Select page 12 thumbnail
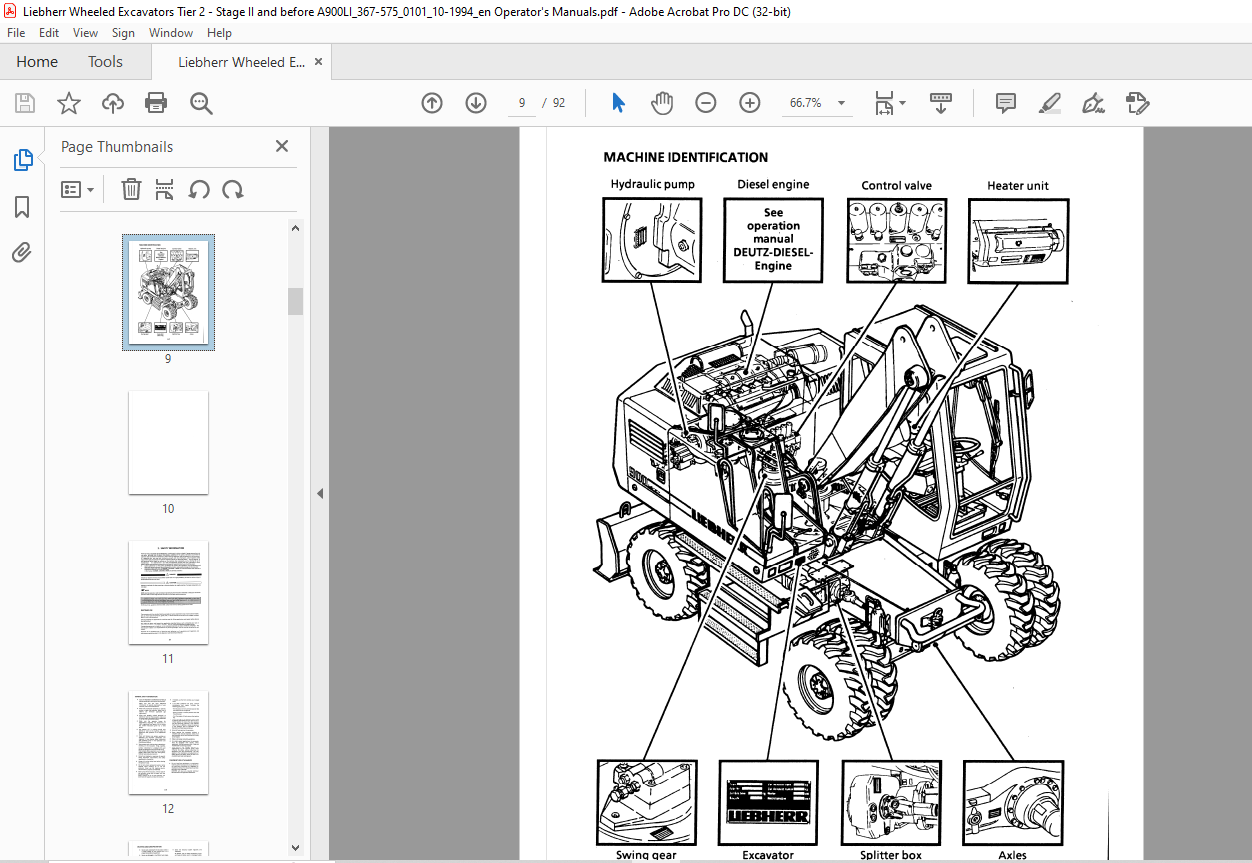Image resolution: width=1252 pixels, height=863 pixels. pyautogui.click(x=168, y=742)
